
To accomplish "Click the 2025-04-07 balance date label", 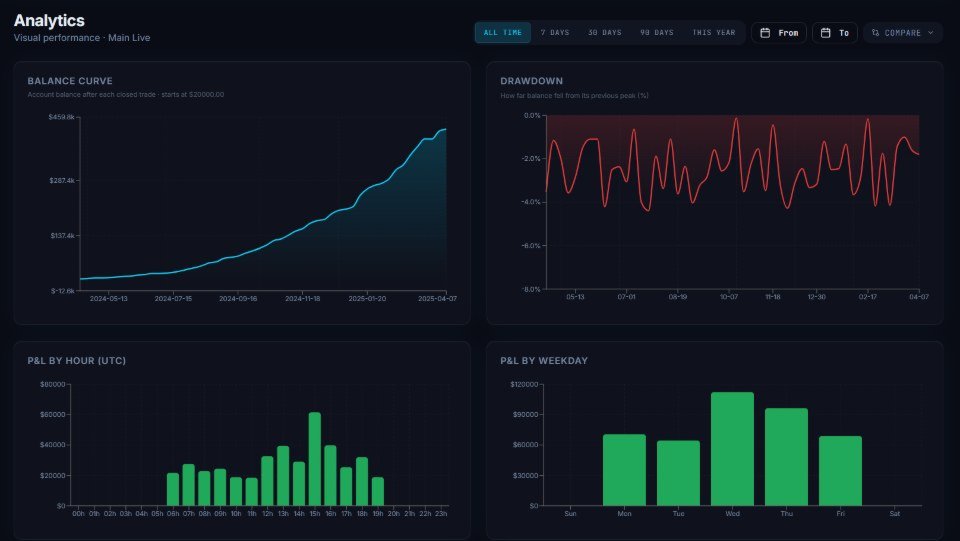I will click(x=437, y=299).
